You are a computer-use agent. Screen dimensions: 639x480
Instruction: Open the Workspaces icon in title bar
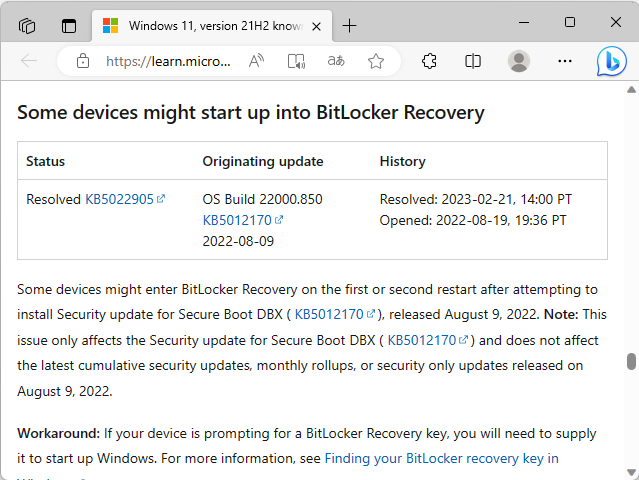pyautogui.click(x=28, y=25)
